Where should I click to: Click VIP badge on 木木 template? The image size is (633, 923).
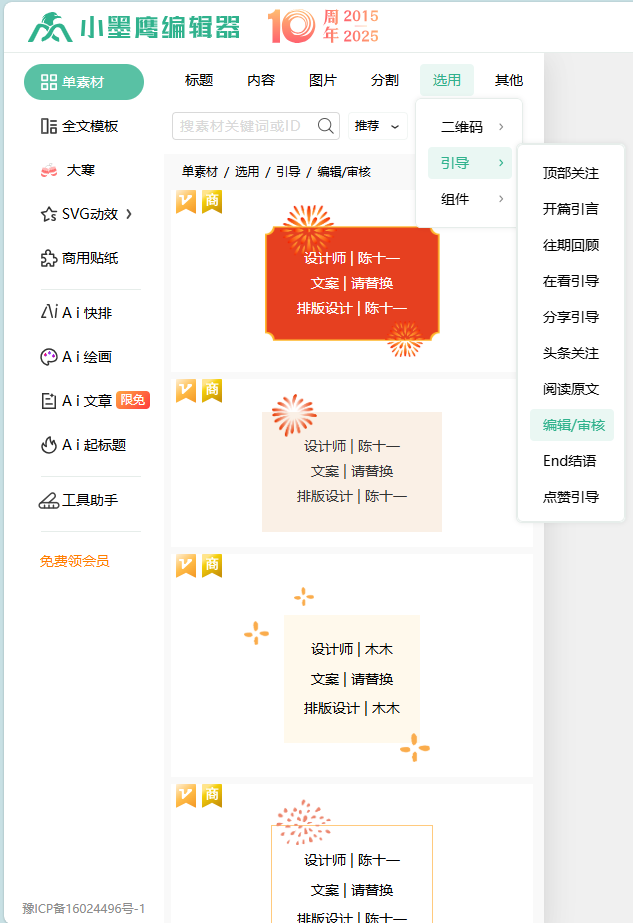[x=186, y=566]
